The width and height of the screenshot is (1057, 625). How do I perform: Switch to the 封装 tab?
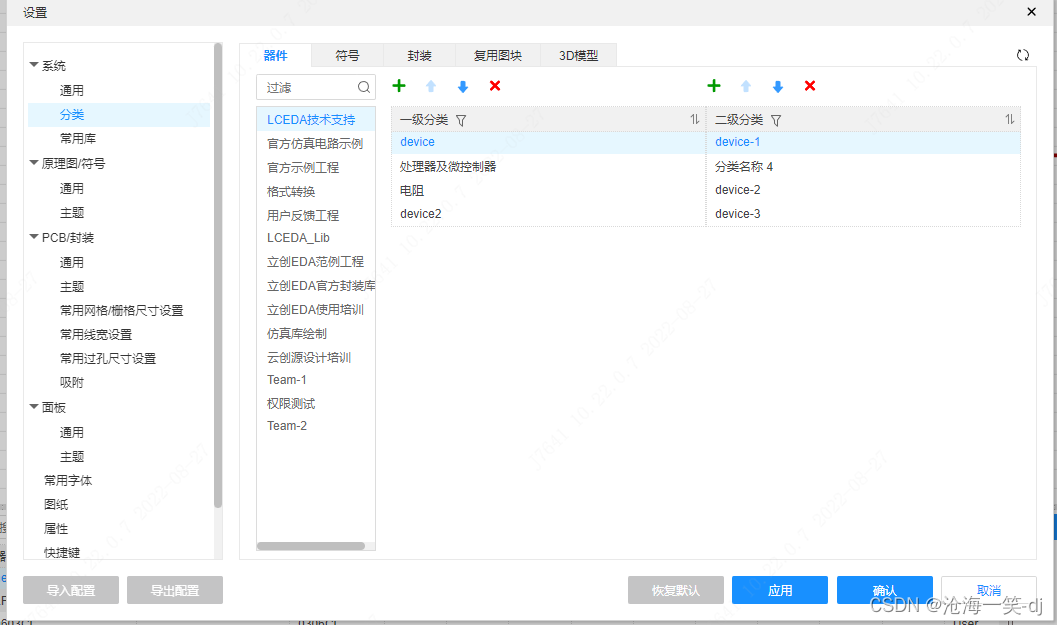click(x=419, y=55)
